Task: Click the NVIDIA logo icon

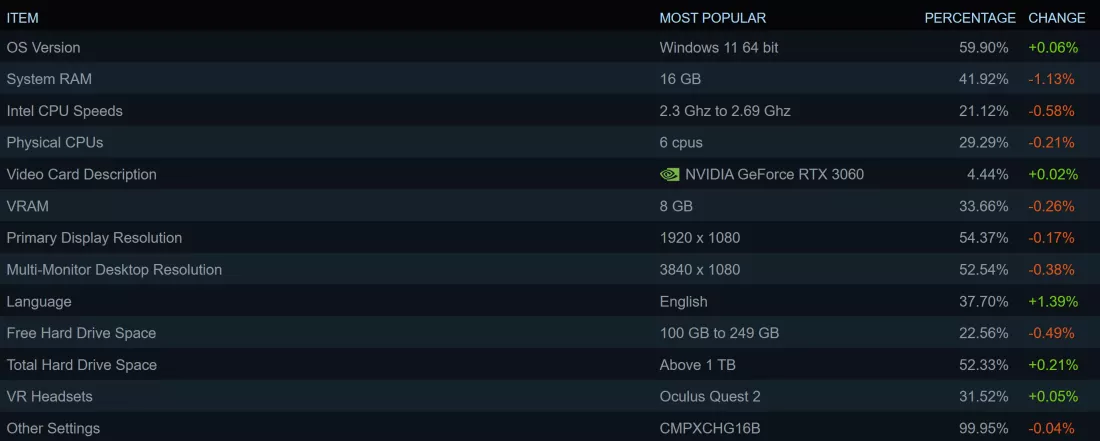Action: coord(669,175)
